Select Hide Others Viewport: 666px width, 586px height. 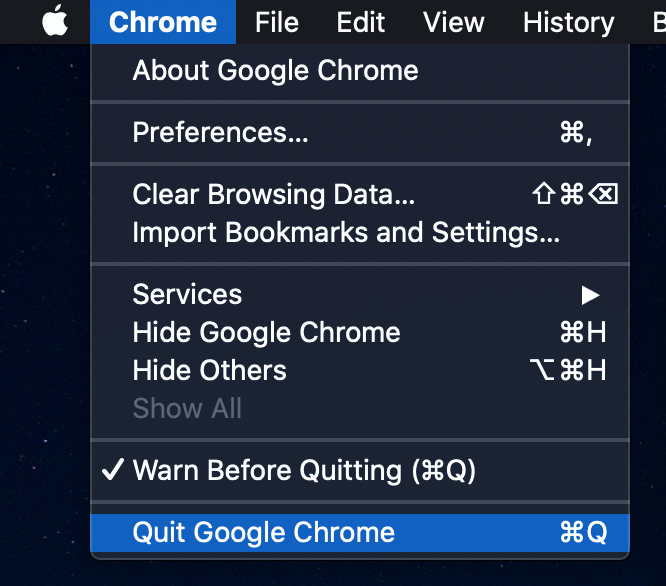click(360, 370)
